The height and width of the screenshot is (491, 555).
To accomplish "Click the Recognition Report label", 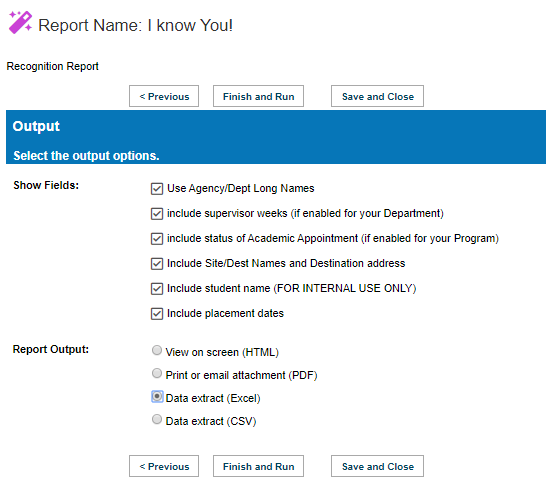I will [x=52, y=67].
